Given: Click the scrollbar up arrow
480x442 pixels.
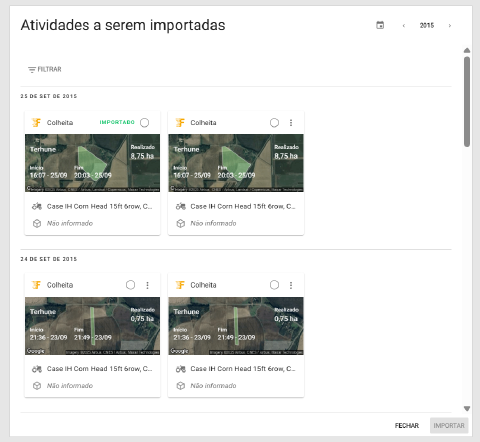Looking at the screenshot, I should pos(467,50).
